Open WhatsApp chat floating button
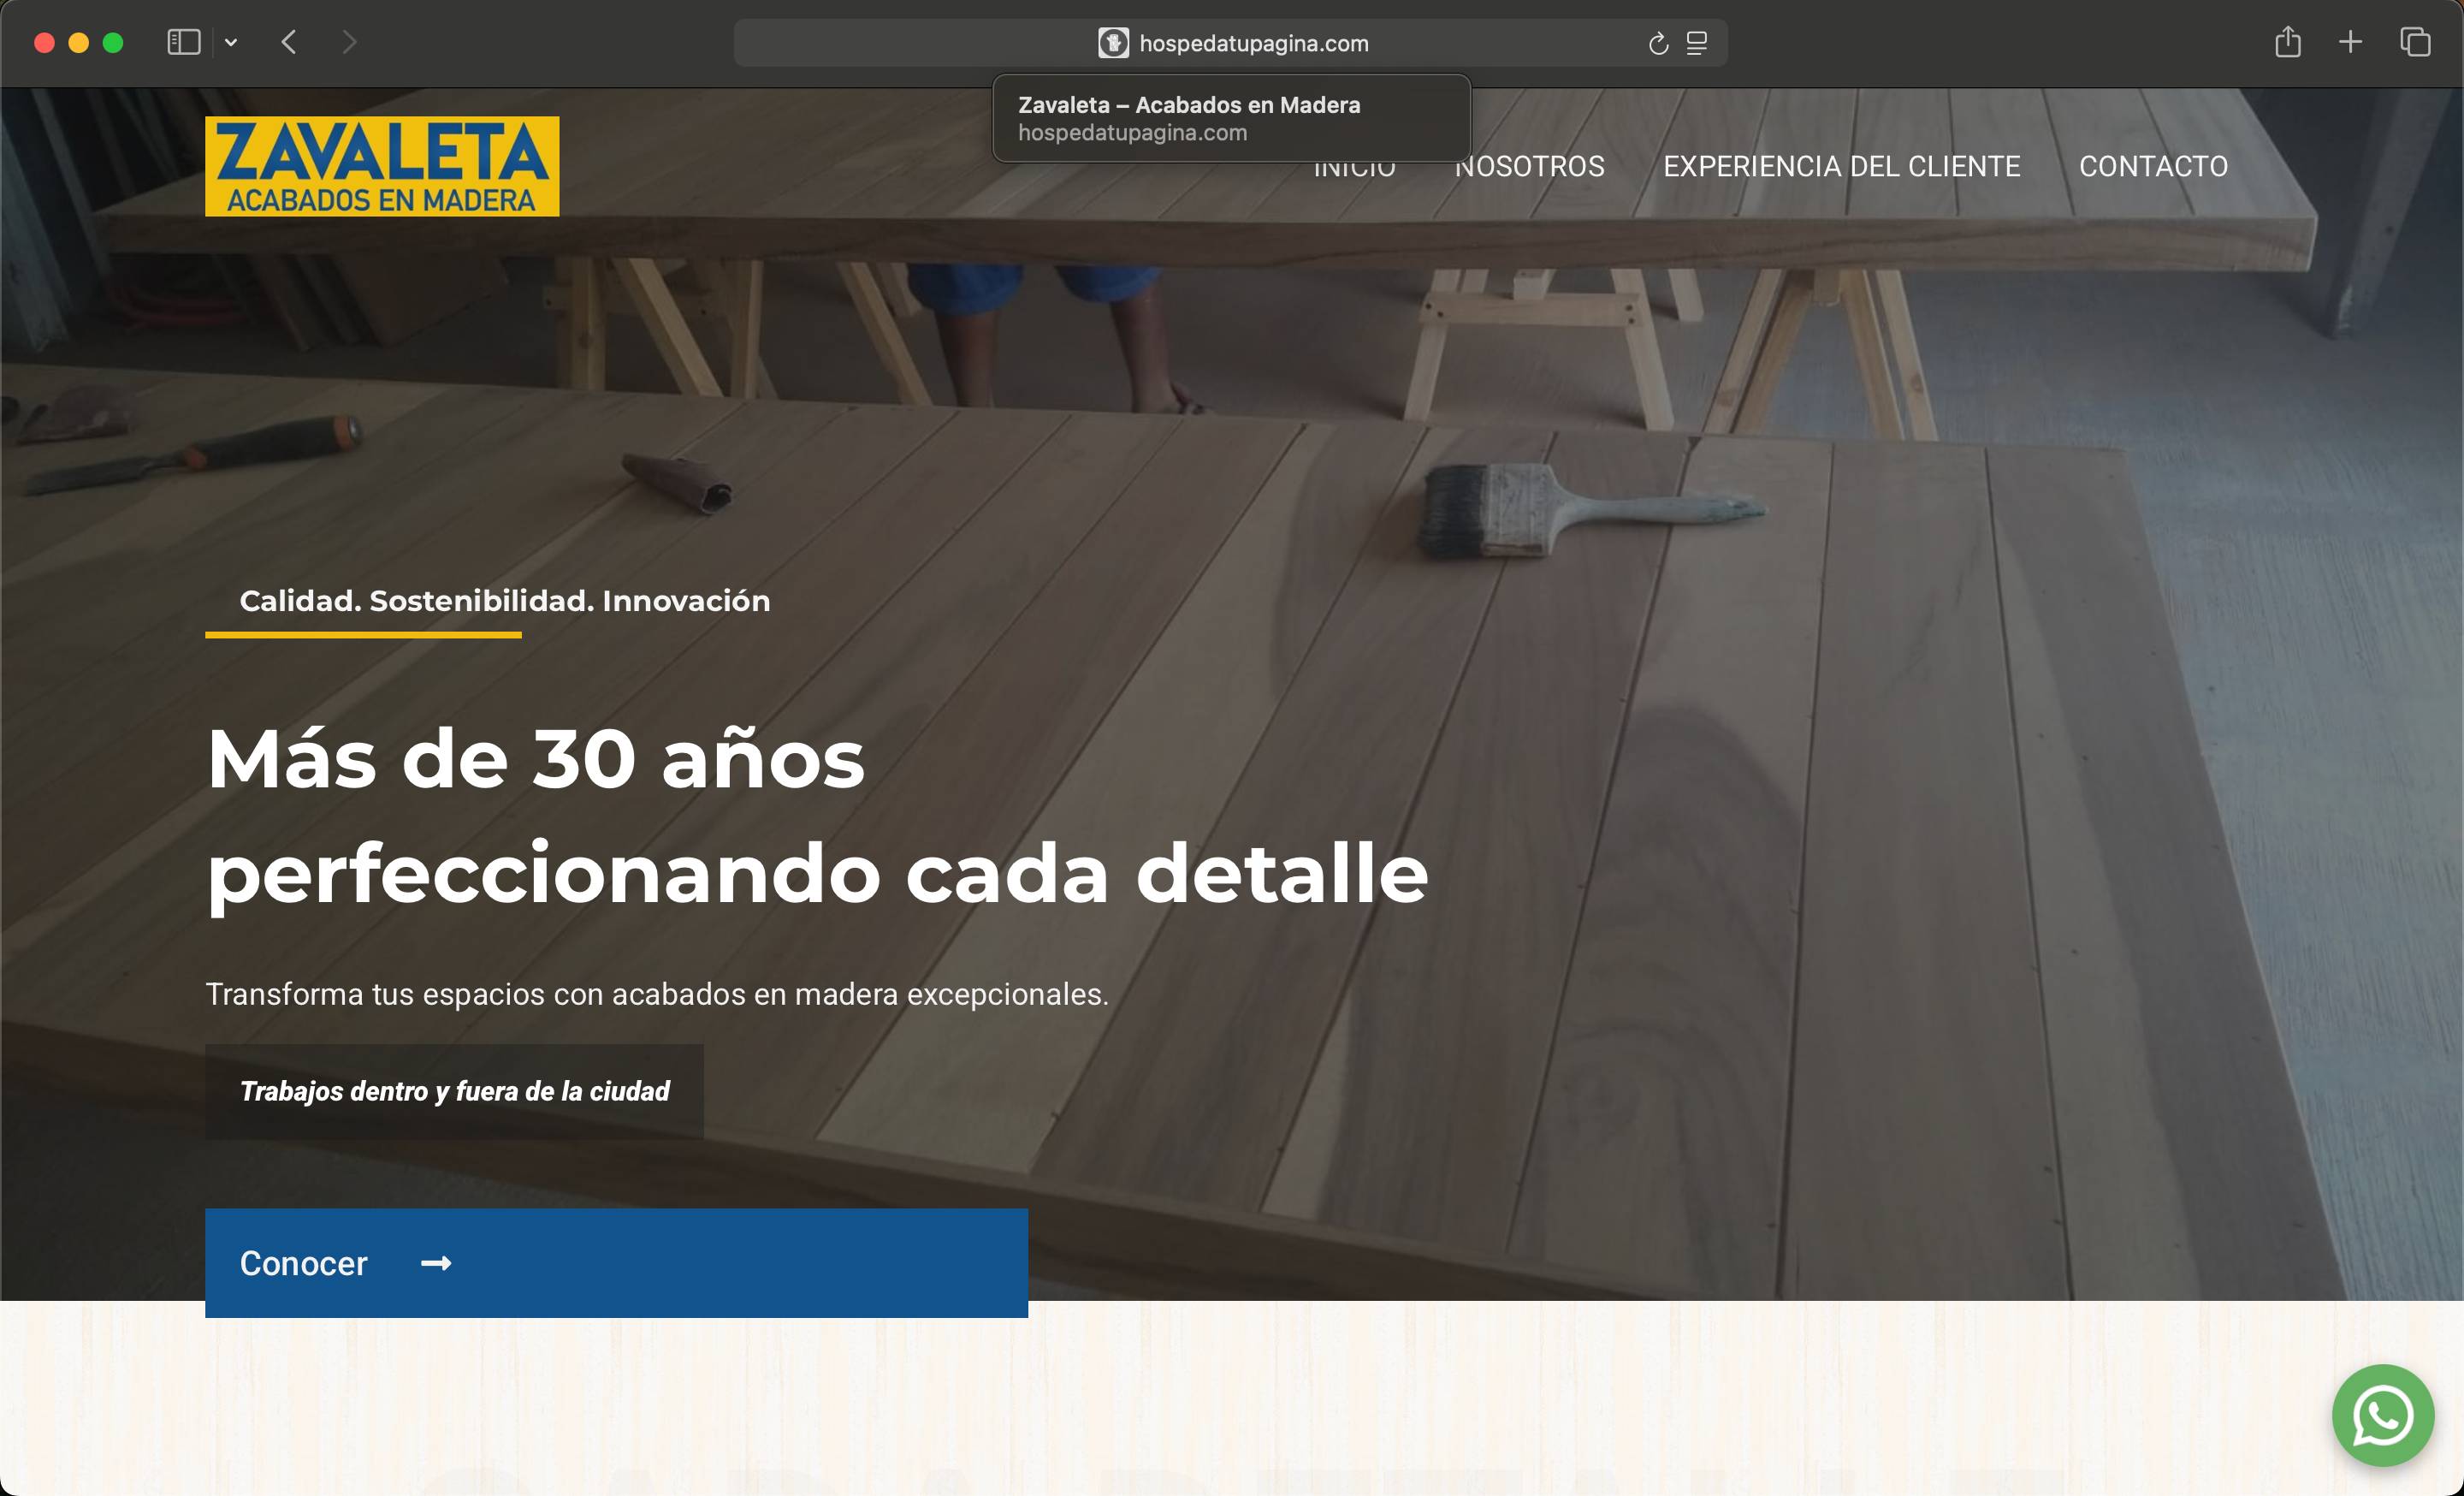The height and width of the screenshot is (1496, 2464). coord(2383,1415)
